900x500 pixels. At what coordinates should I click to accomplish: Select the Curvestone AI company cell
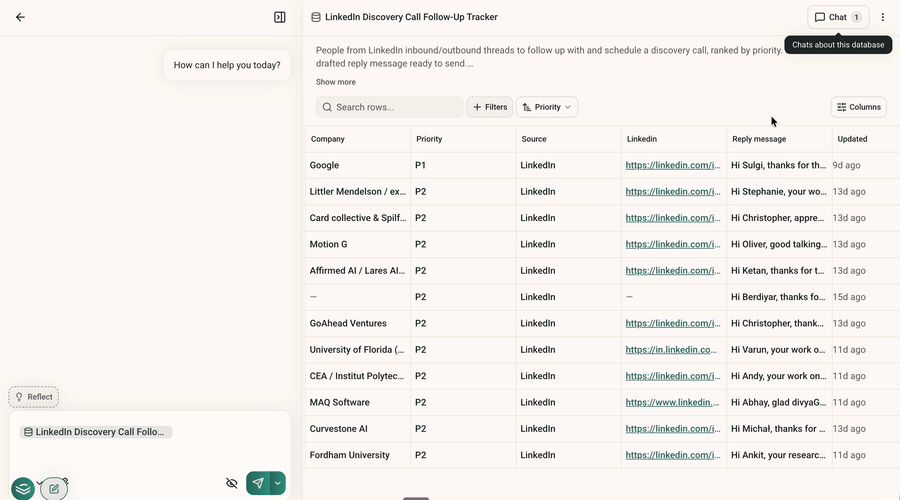(x=358, y=429)
